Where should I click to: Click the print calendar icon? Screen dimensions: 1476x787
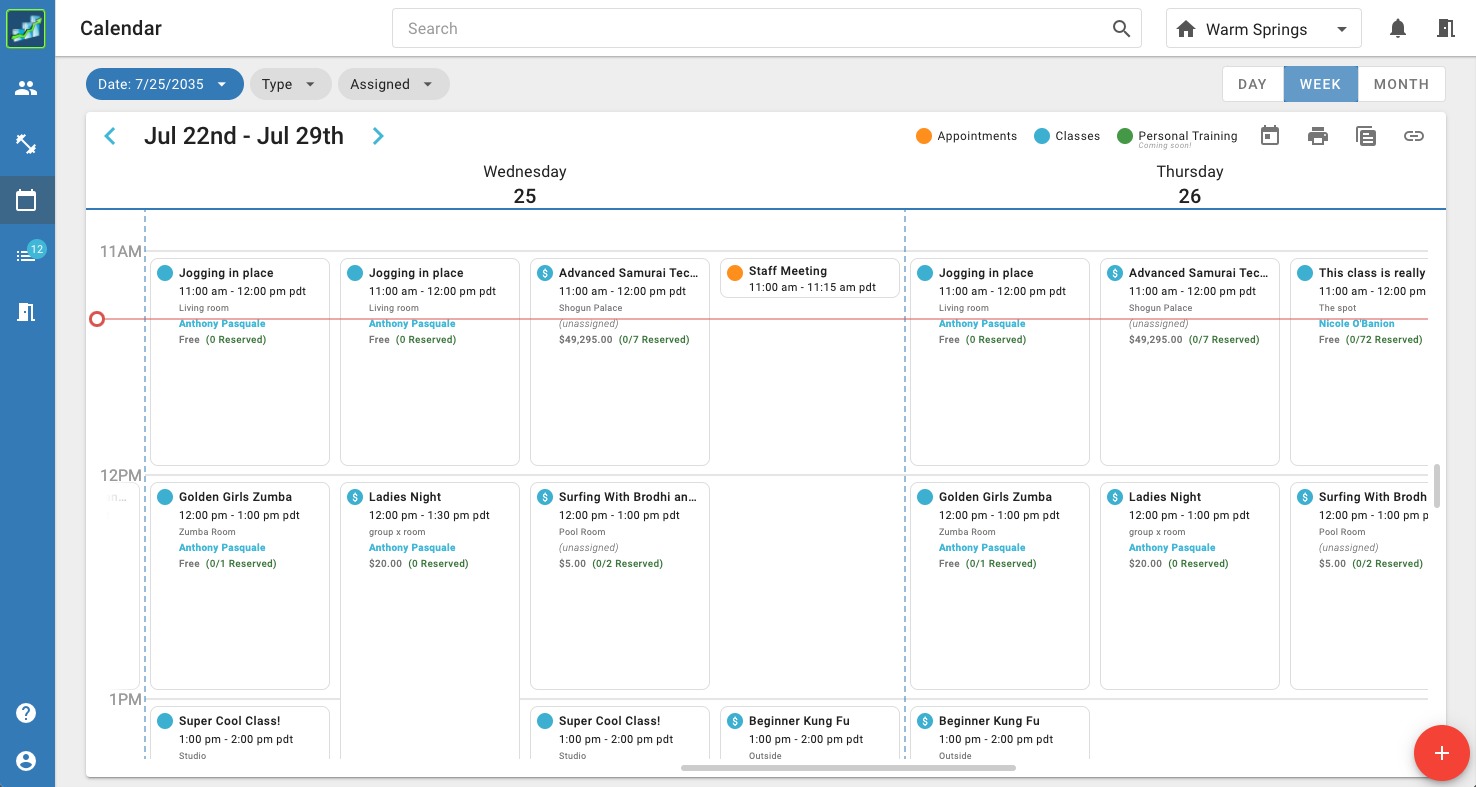(x=1318, y=136)
